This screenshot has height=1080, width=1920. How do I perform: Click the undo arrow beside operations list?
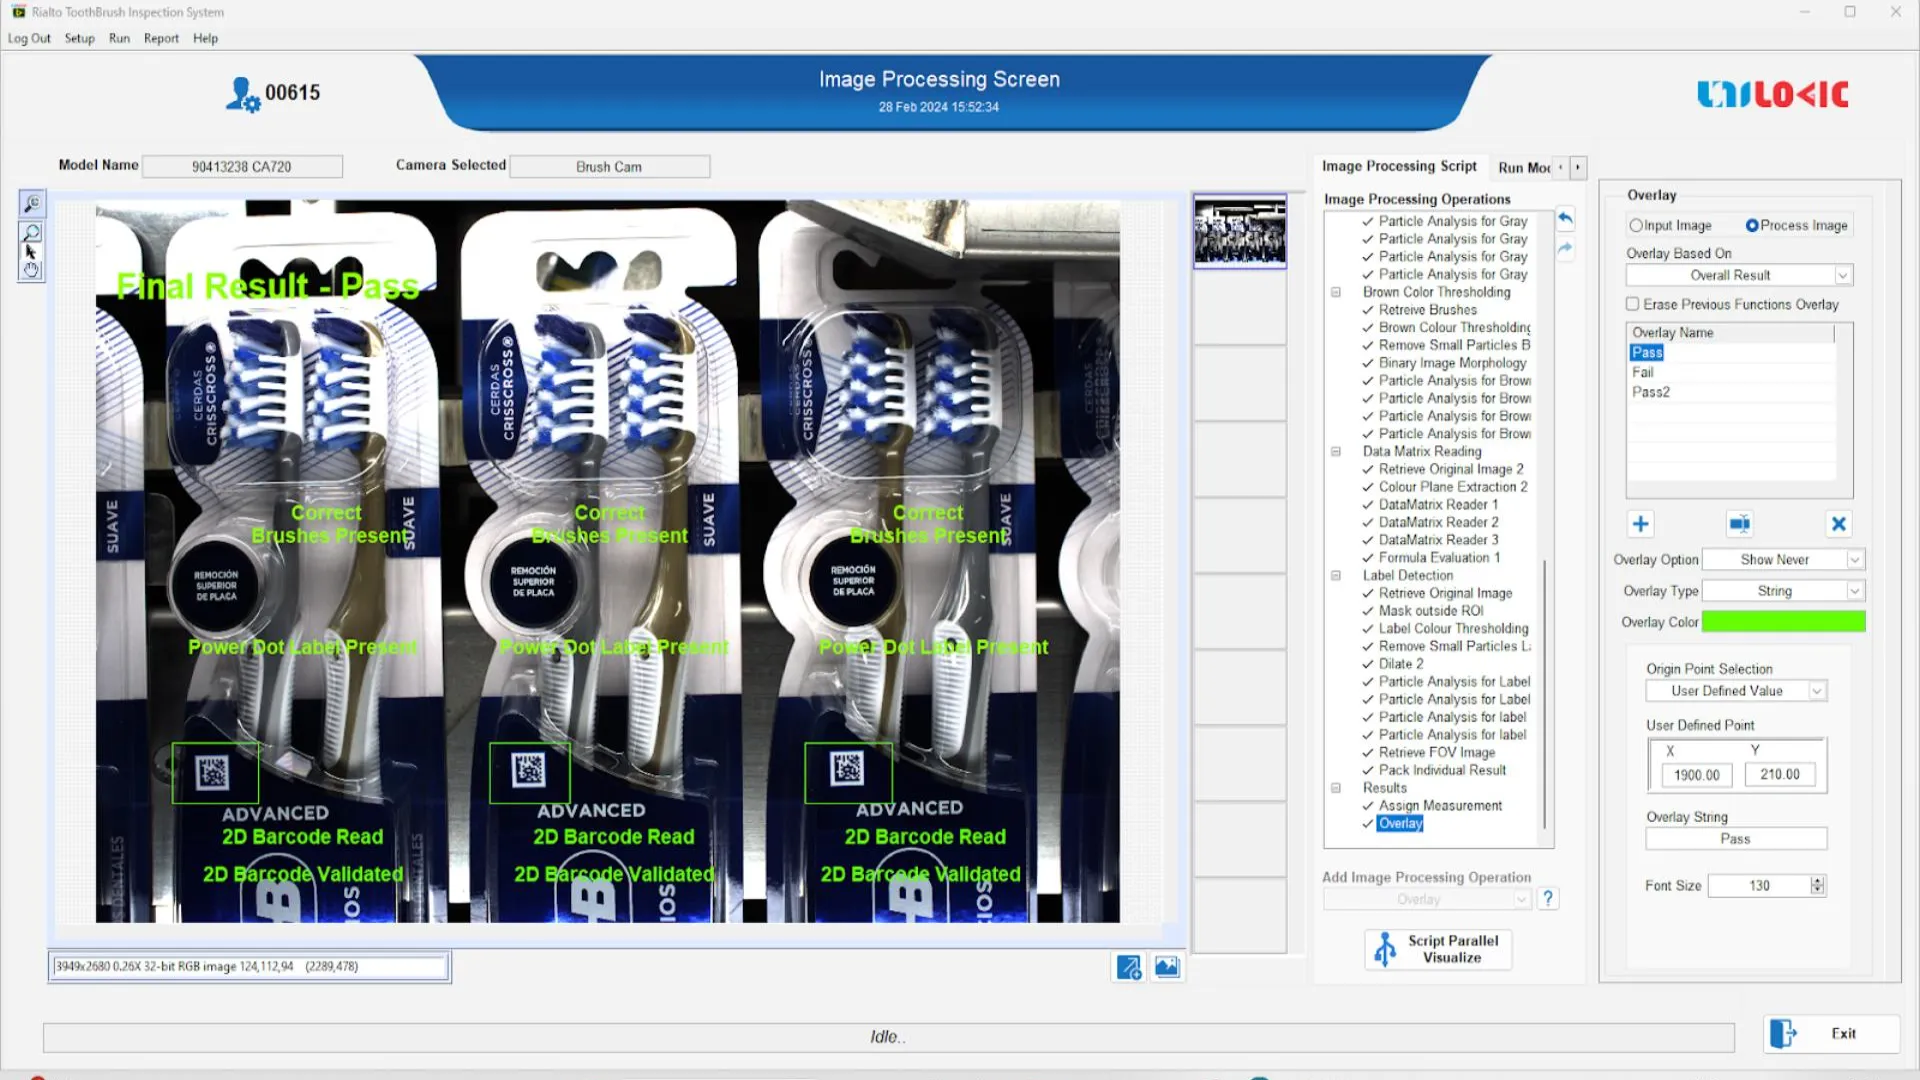1565,219
